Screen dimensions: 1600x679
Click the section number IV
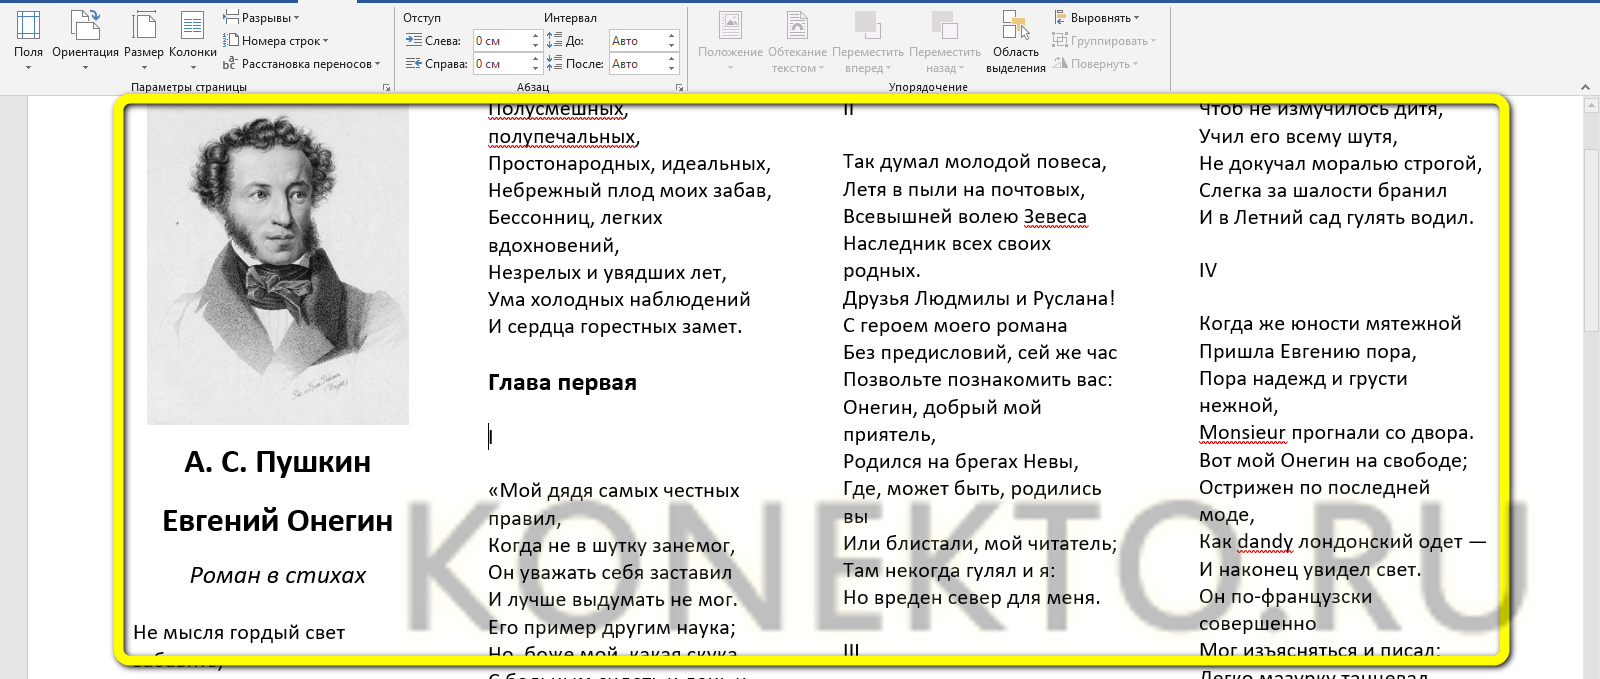1208,271
